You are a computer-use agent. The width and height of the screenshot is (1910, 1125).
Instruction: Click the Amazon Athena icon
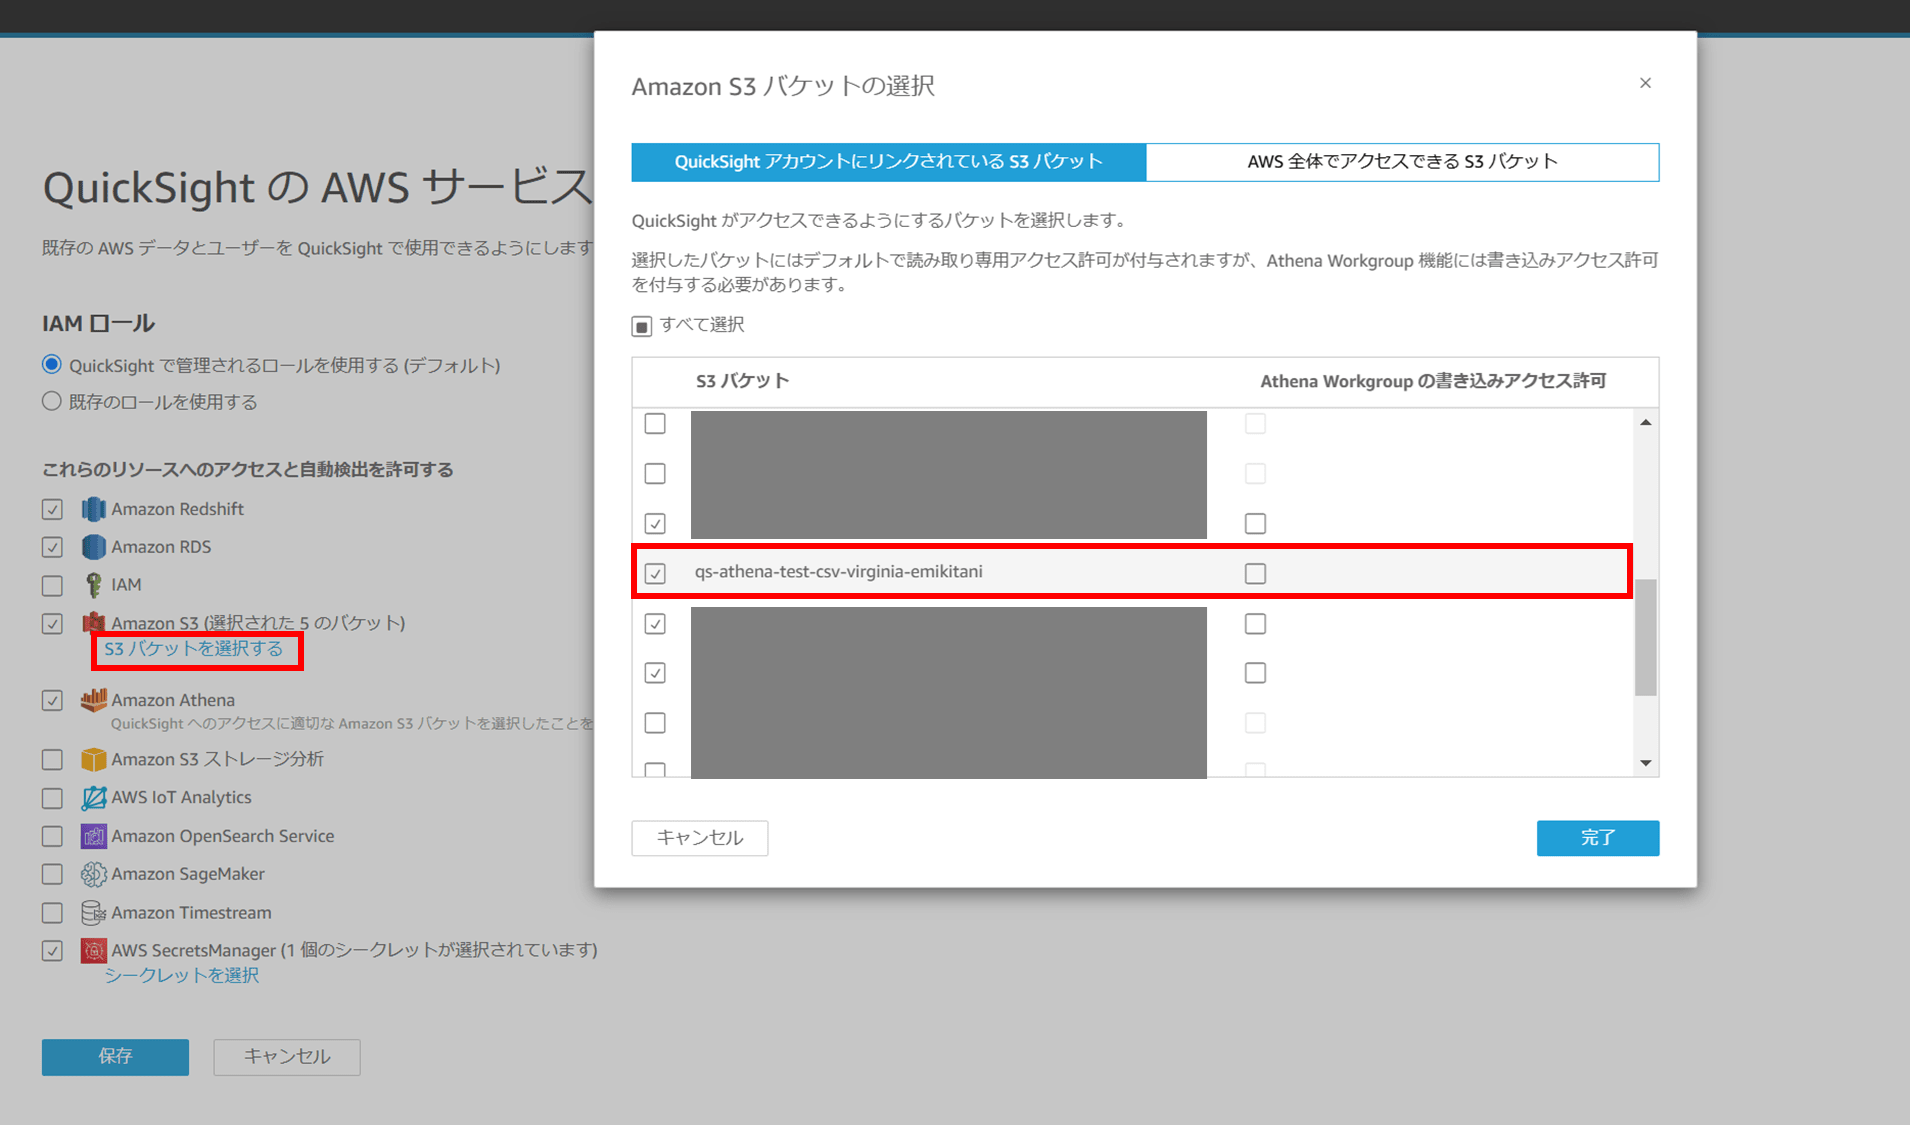click(93, 700)
